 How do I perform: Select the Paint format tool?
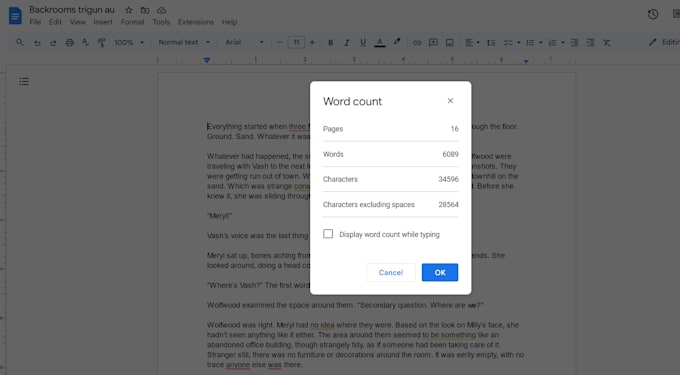tap(101, 42)
